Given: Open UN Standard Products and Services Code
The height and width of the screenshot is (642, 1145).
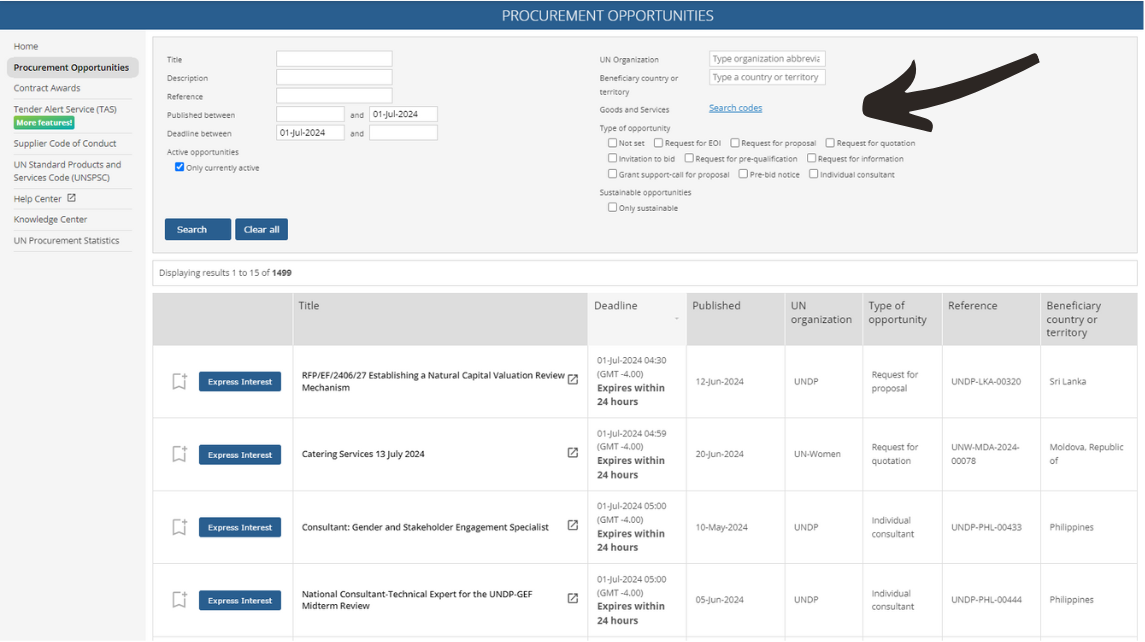Looking at the screenshot, I should [x=67, y=171].
